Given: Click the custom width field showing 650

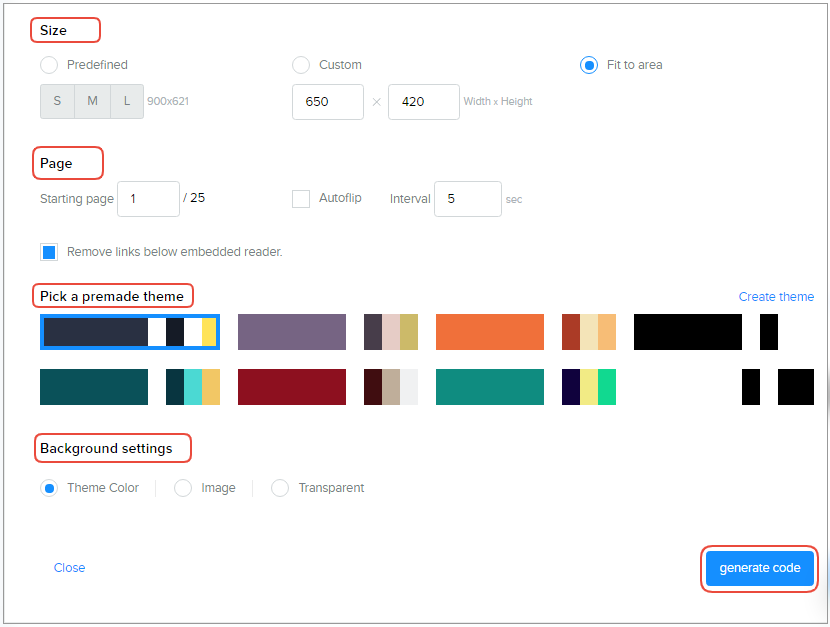Looking at the screenshot, I should (x=327, y=102).
